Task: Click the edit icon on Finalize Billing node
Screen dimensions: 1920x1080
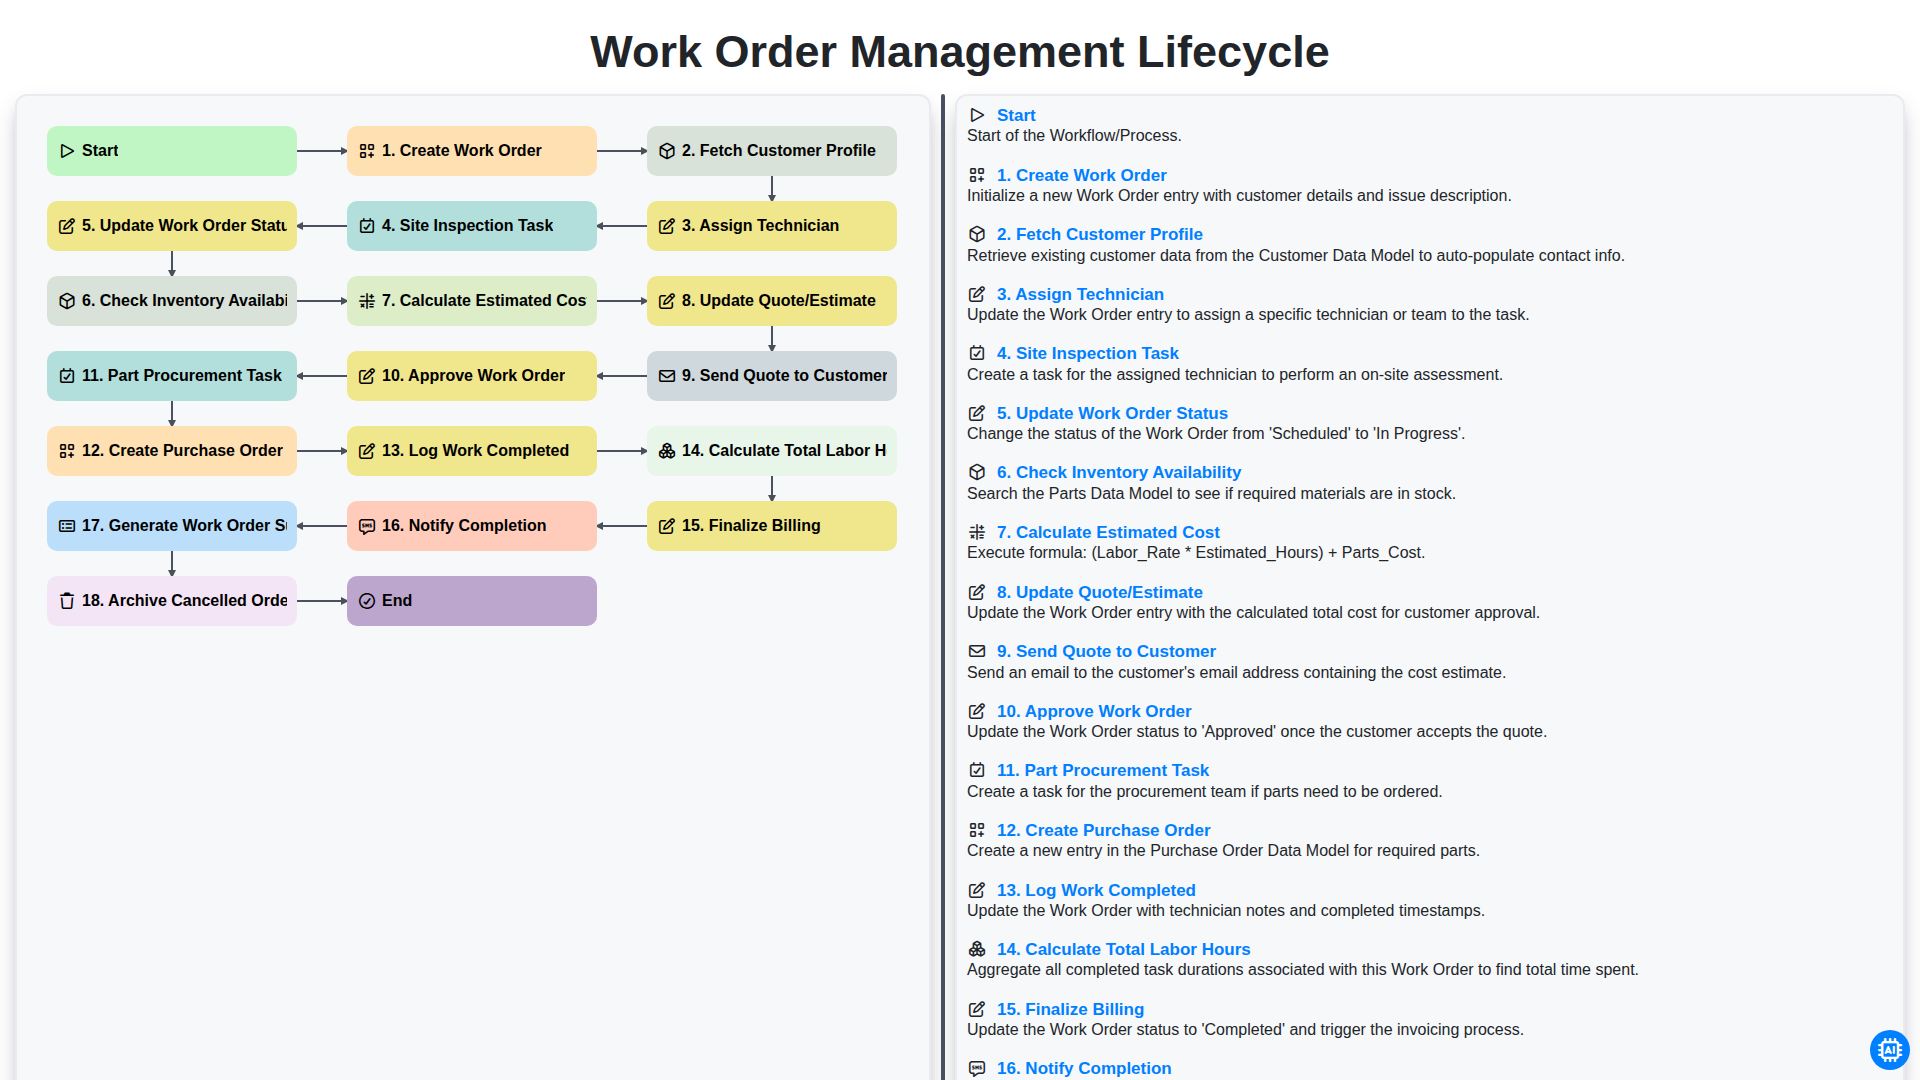Action: coord(667,526)
